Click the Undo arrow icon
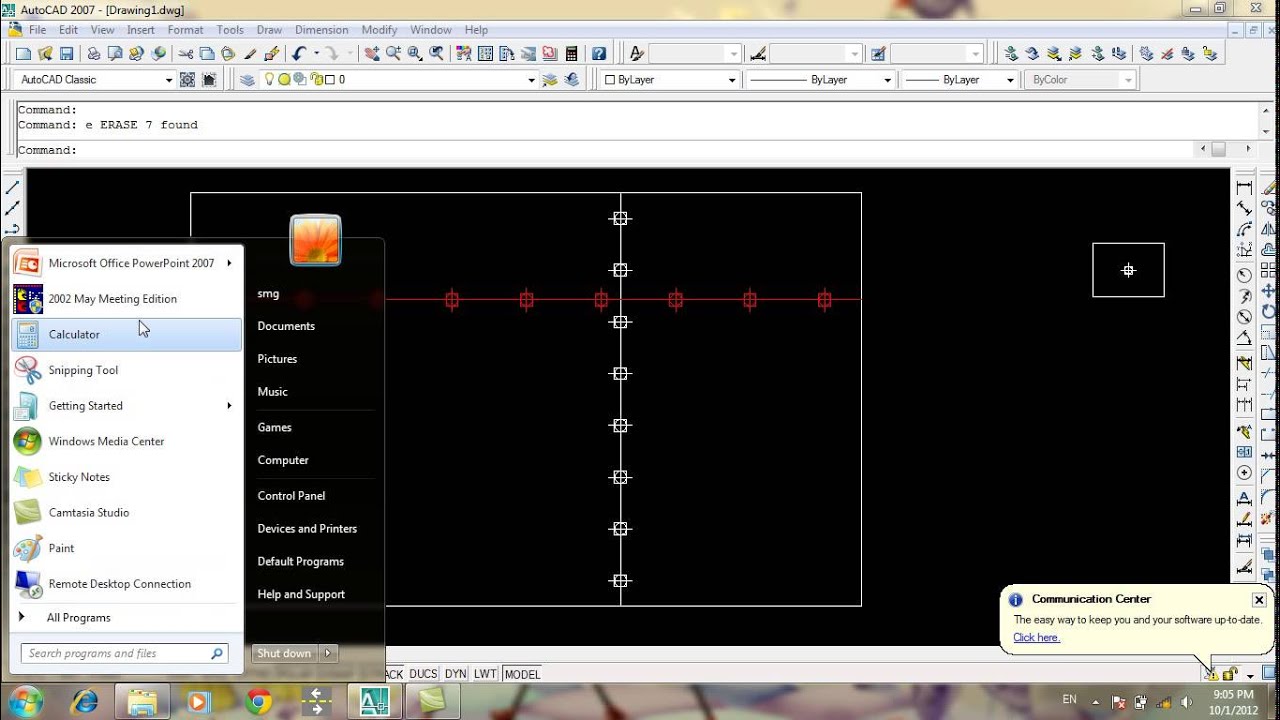1280x720 pixels. pyautogui.click(x=299, y=54)
